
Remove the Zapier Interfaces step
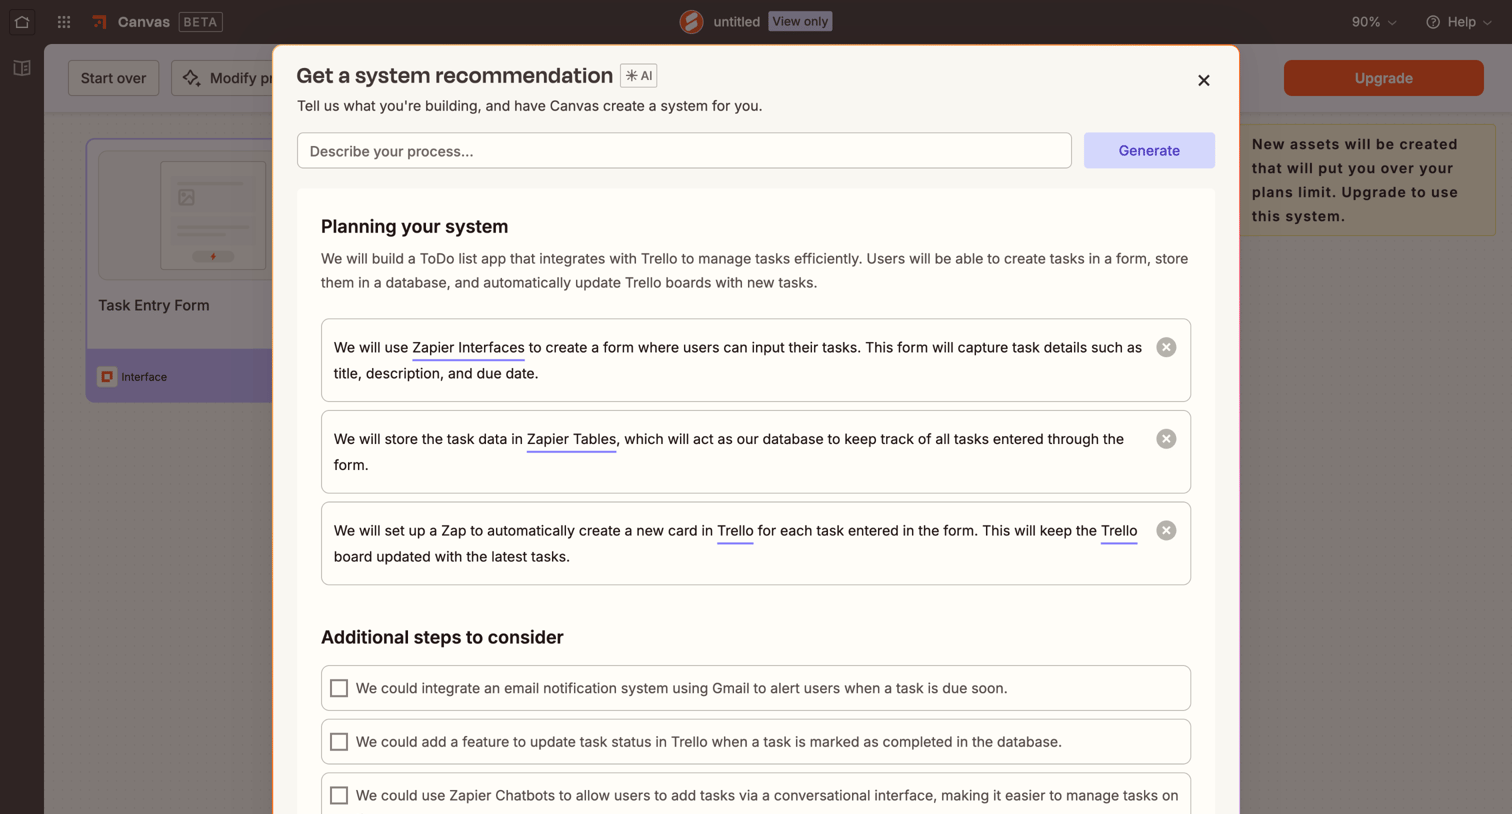(x=1166, y=347)
